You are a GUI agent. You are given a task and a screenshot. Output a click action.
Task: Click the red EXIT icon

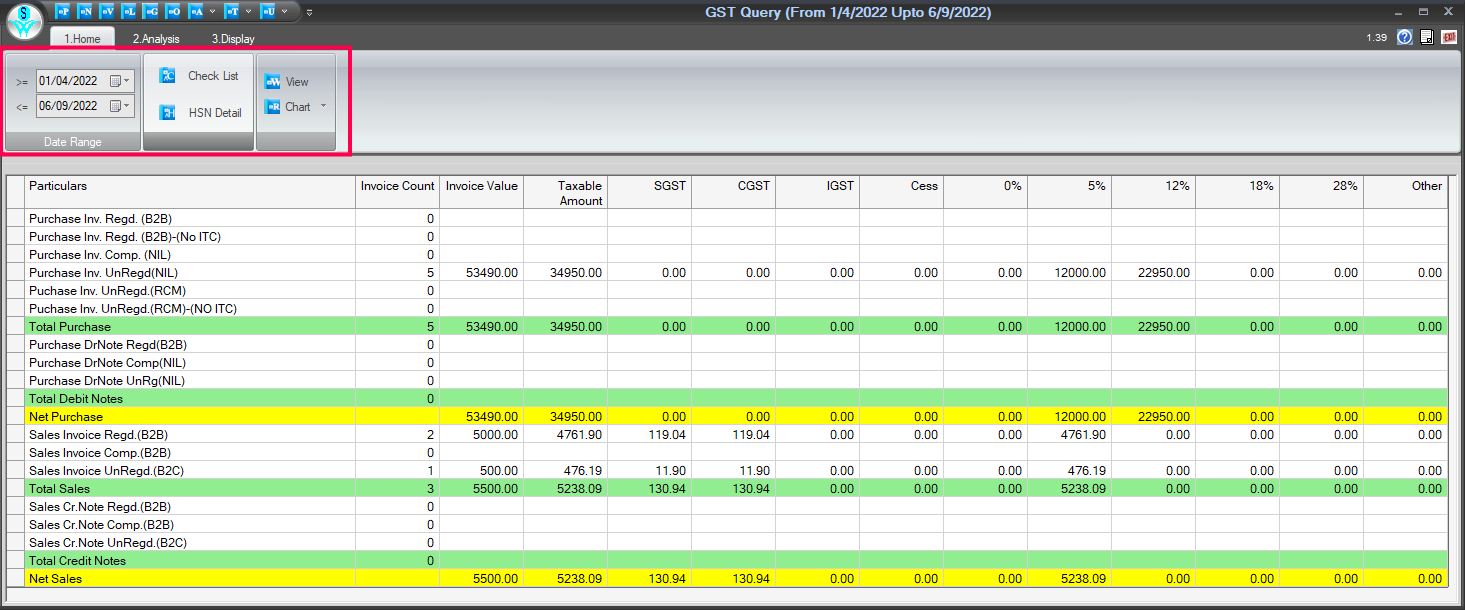[x=1448, y=37]
